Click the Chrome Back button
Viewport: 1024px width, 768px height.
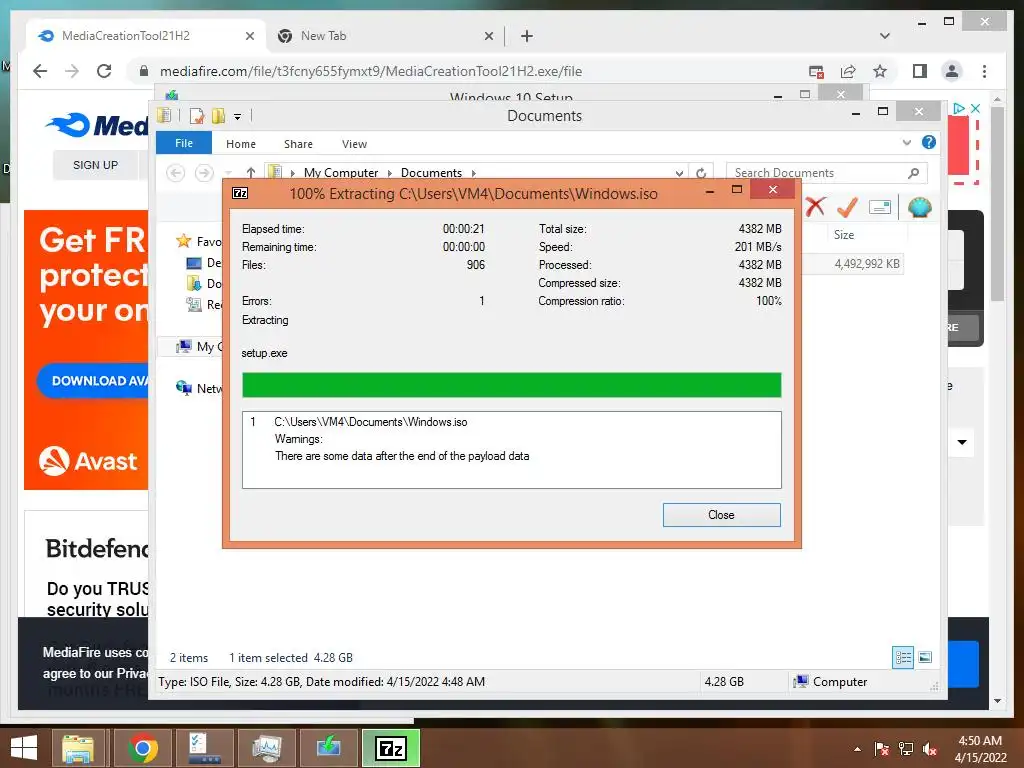coord(40,71)
